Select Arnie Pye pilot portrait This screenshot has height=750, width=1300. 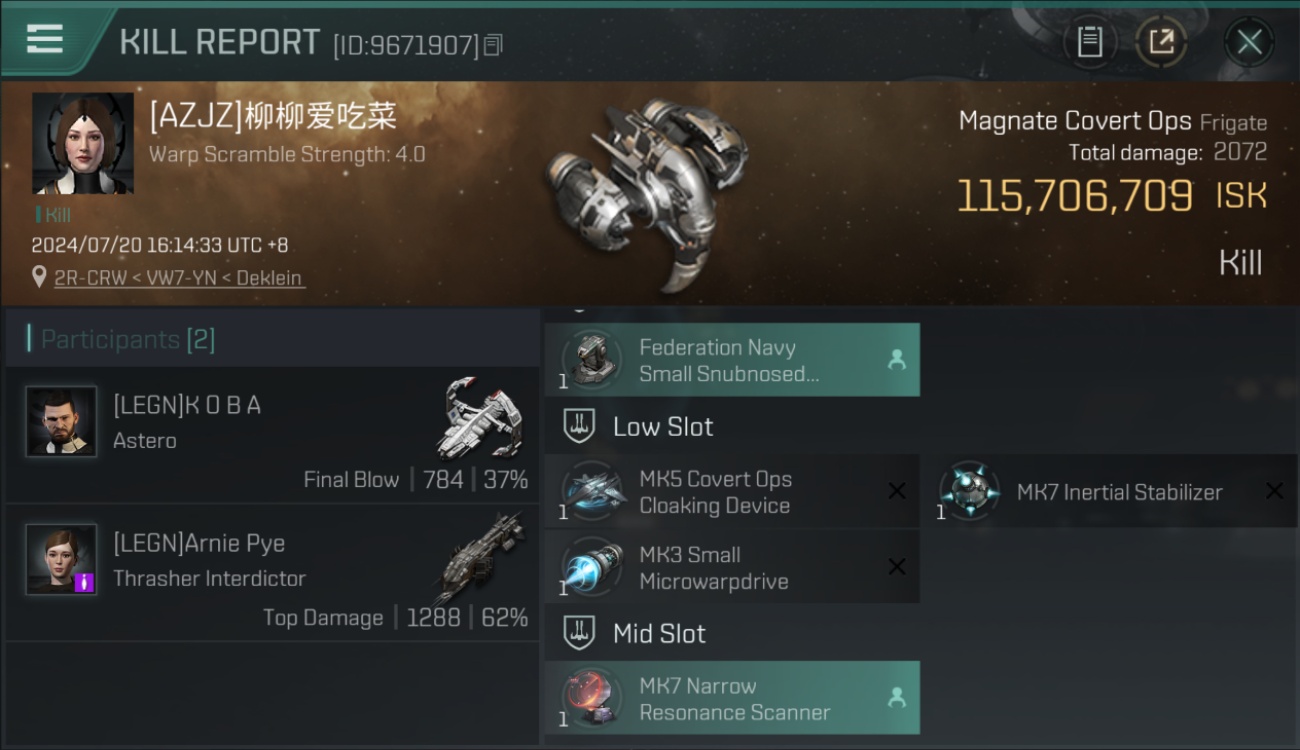62,560
